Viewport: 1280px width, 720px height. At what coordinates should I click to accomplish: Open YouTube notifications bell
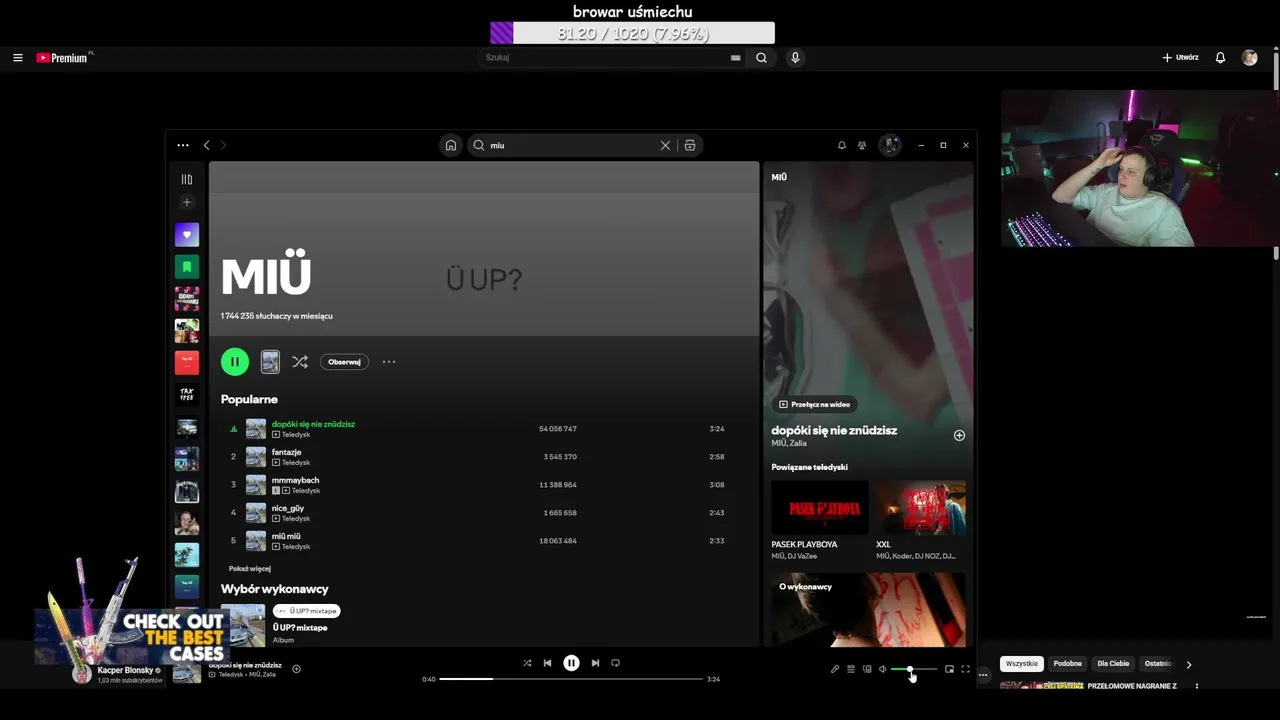tap(1220, 58)
